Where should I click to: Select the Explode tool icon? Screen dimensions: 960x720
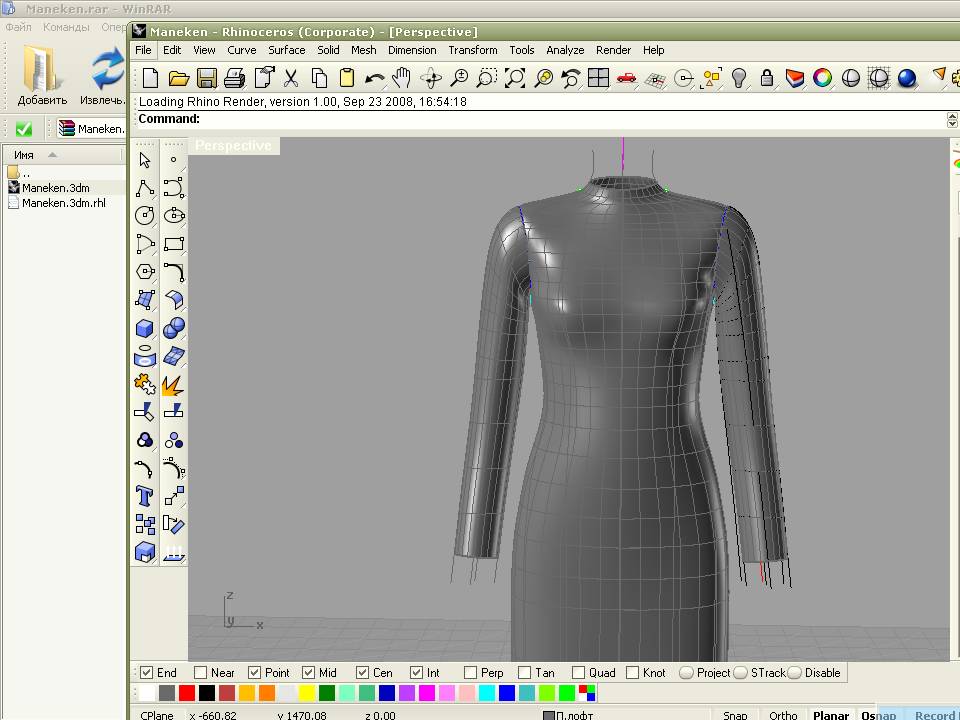(x=173, y=384)
